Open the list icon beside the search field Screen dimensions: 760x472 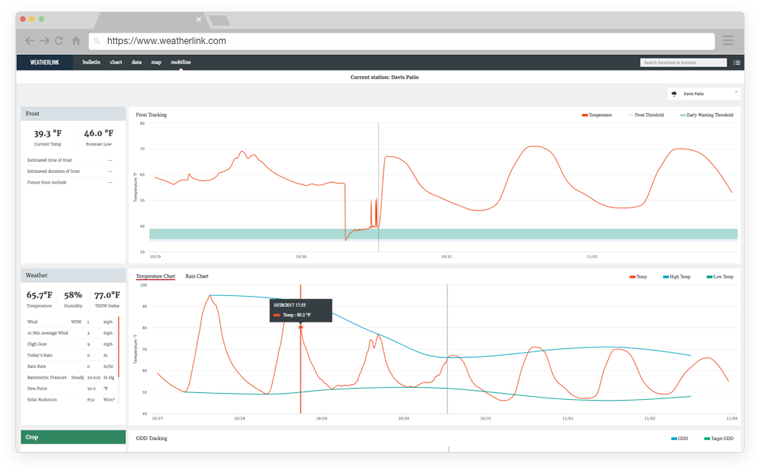click(737, 63)
